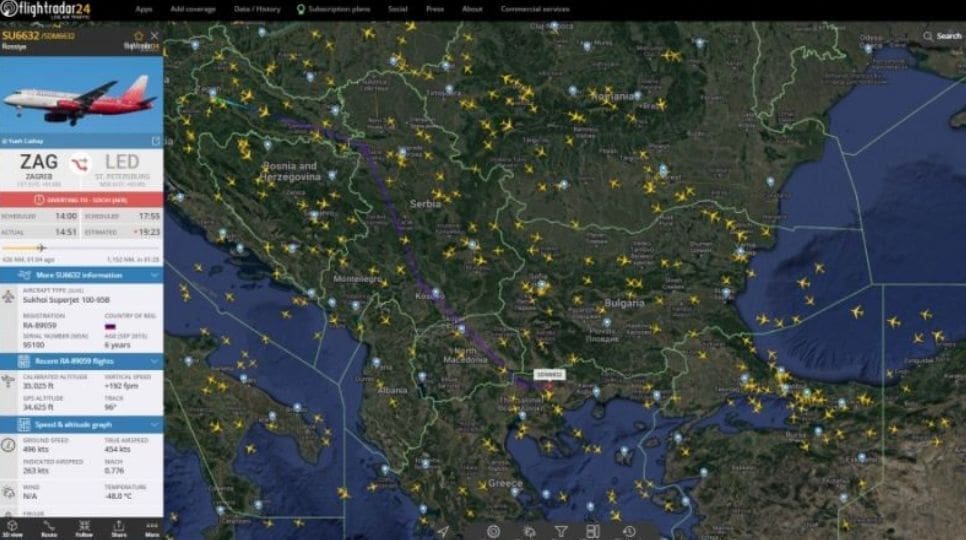Viewport: 966px width, 540px height.
Task: Click the Share icon for flight SU6632
Action: click(x=119, y=527)
